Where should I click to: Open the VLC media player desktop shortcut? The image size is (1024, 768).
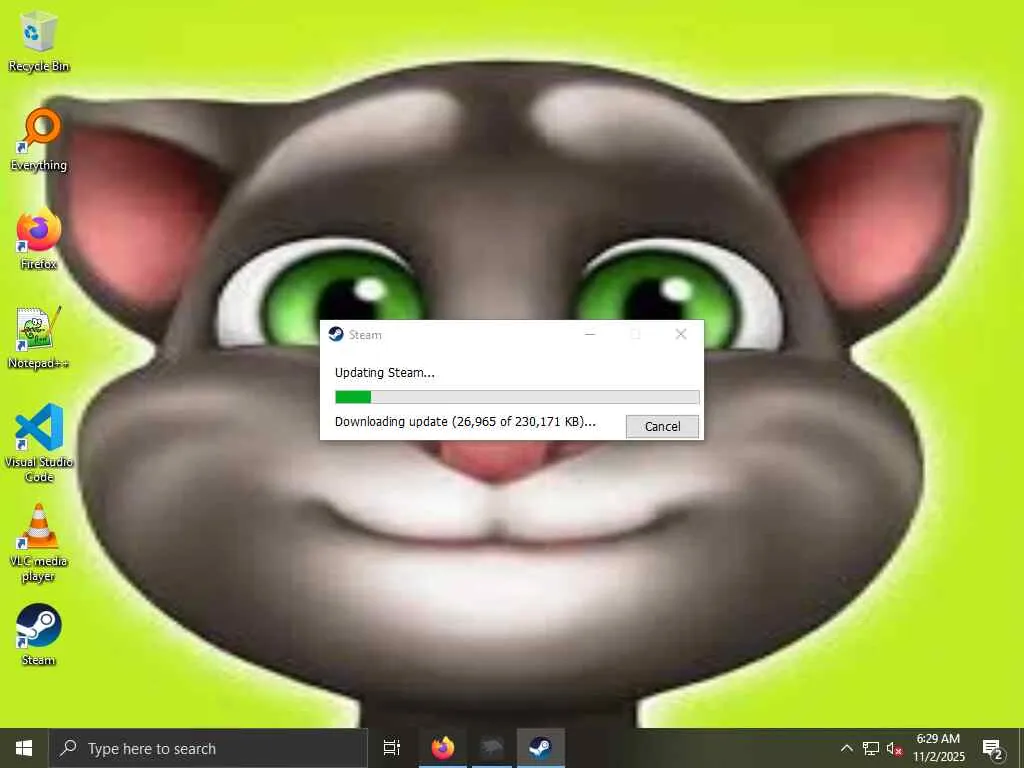(39, 543)
